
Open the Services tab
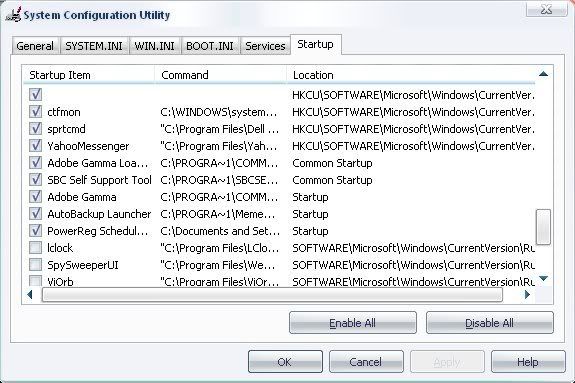pyautogui.click(x=265, y=46)
